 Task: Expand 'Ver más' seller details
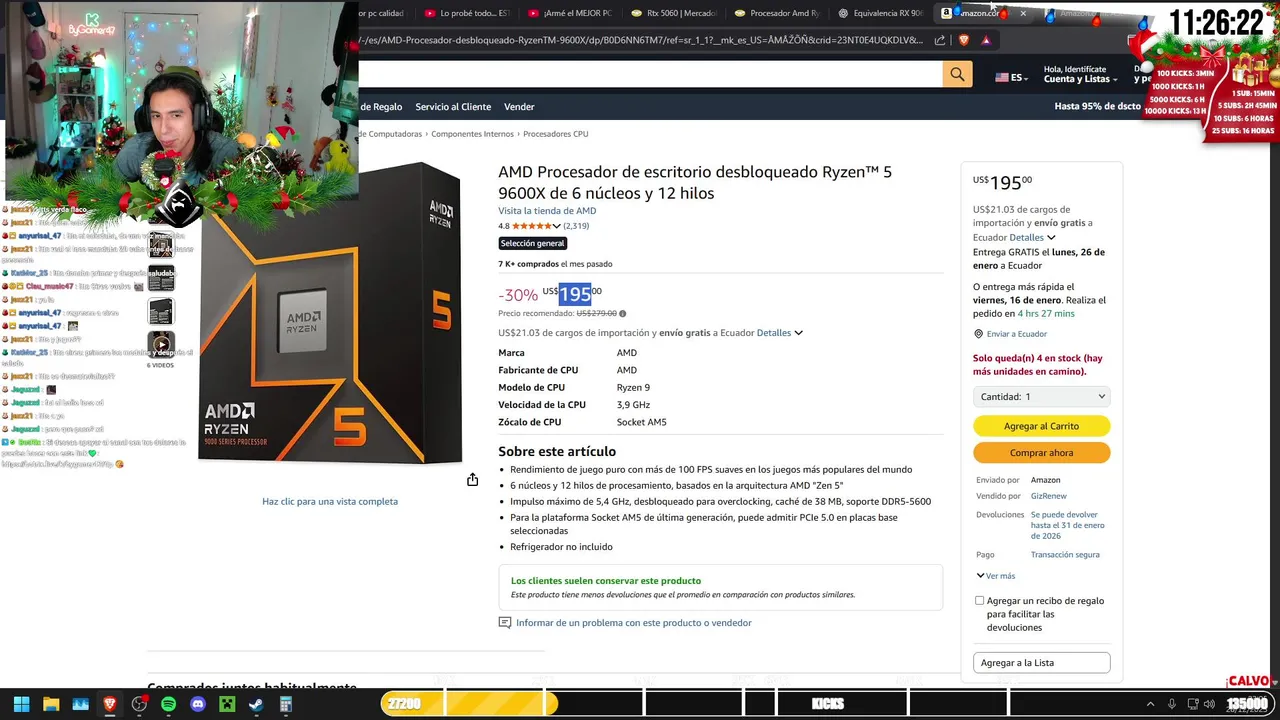coord(996,576)
